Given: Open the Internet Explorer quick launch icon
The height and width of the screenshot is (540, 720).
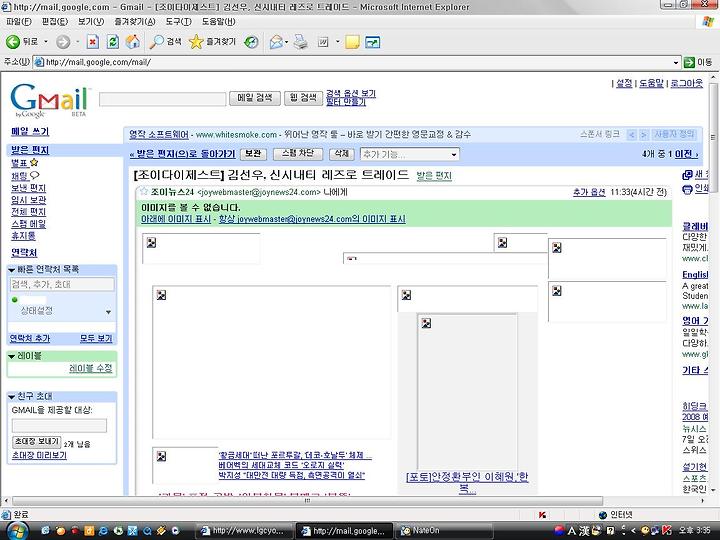Looking at the screenshot, I should (103, 530).
